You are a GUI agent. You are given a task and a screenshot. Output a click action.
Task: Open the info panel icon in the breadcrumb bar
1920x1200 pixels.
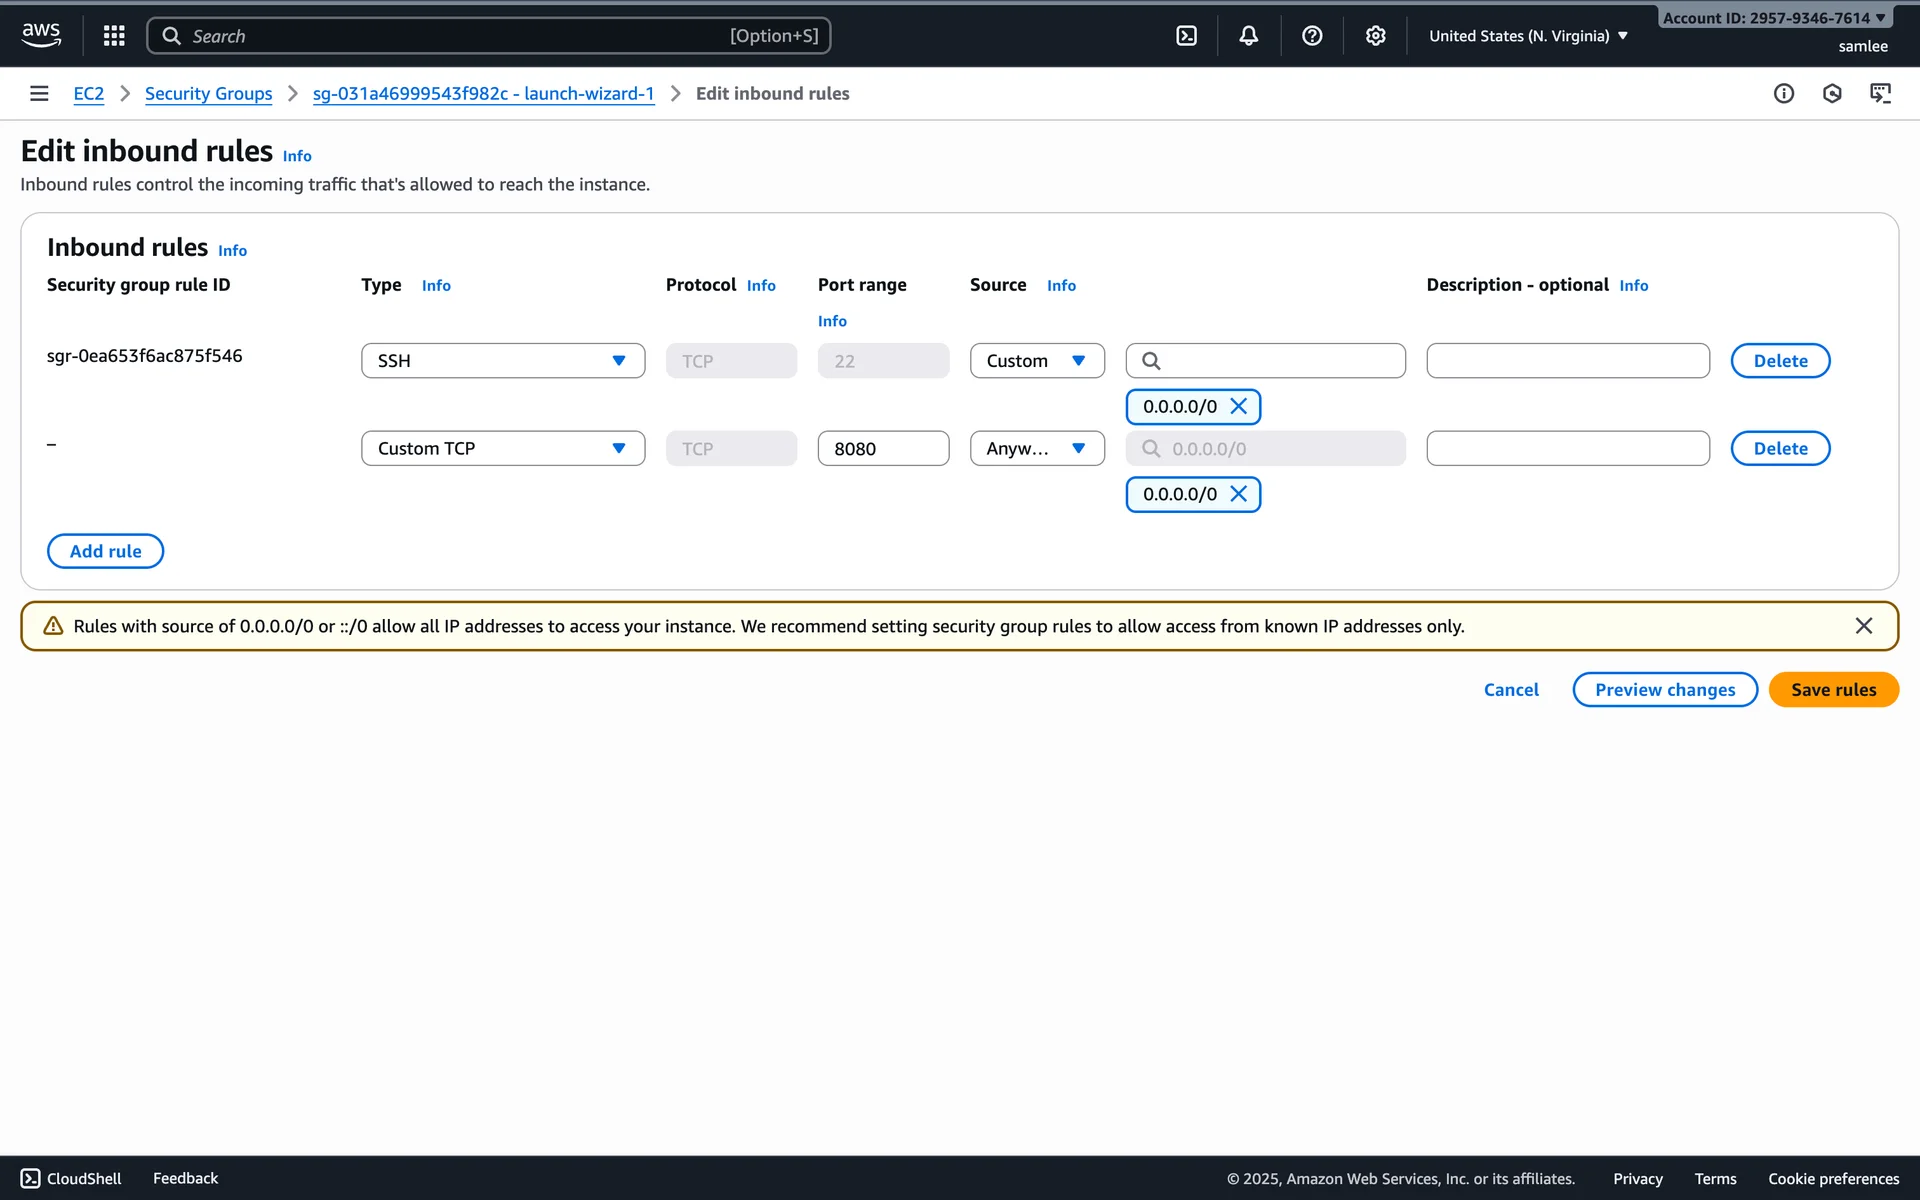[1784, 93]
